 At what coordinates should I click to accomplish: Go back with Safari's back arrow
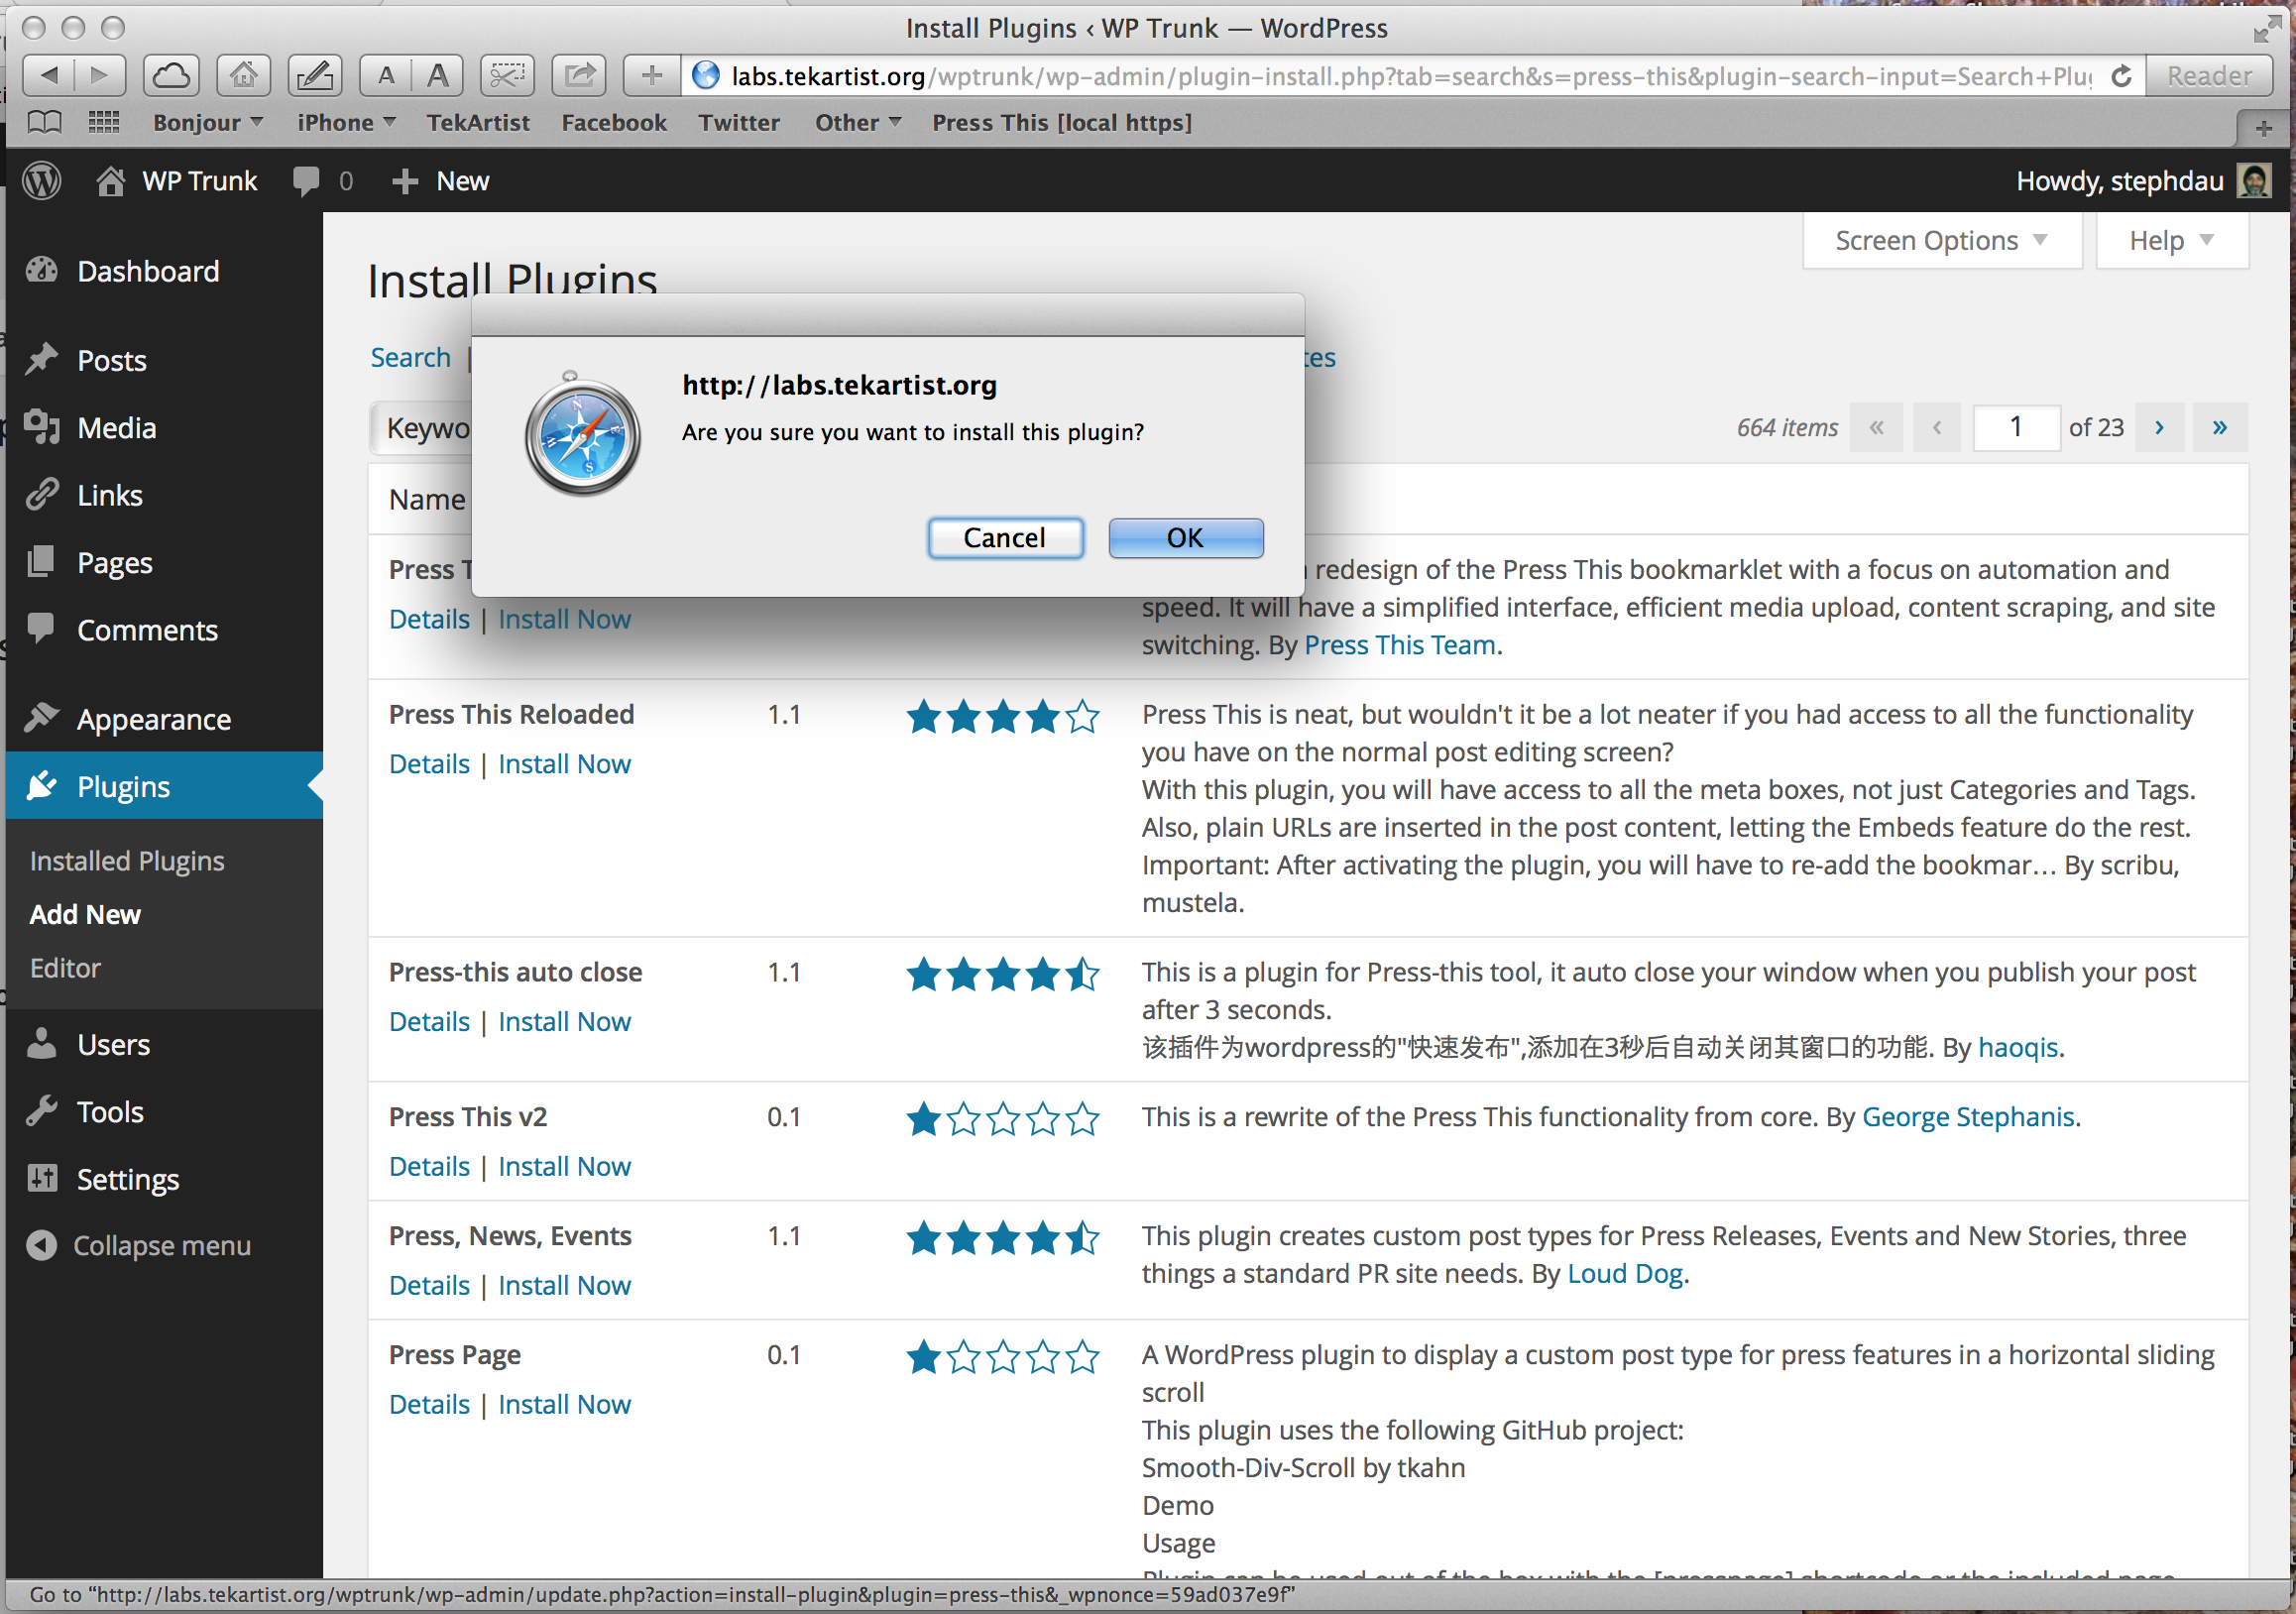[50, 75]
